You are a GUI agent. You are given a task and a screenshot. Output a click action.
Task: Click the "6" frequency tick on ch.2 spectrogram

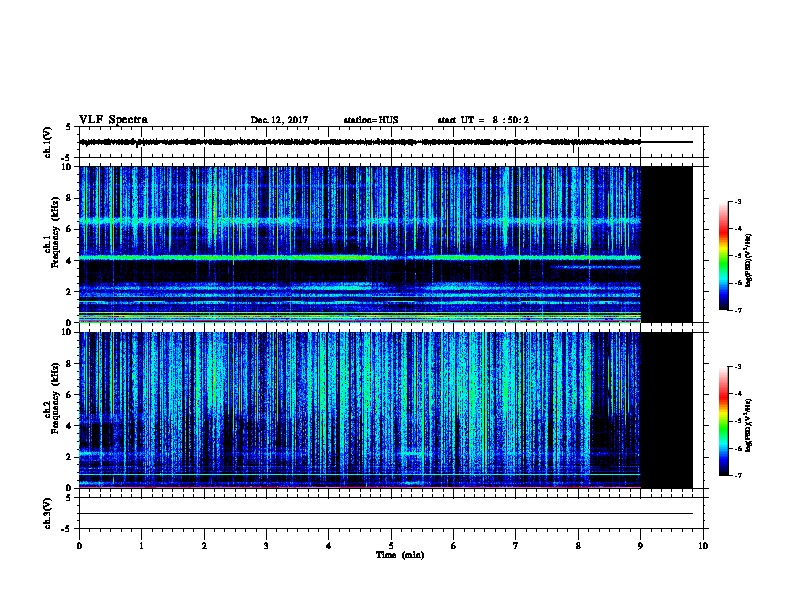pyautogui.click(x=70, y=395)
